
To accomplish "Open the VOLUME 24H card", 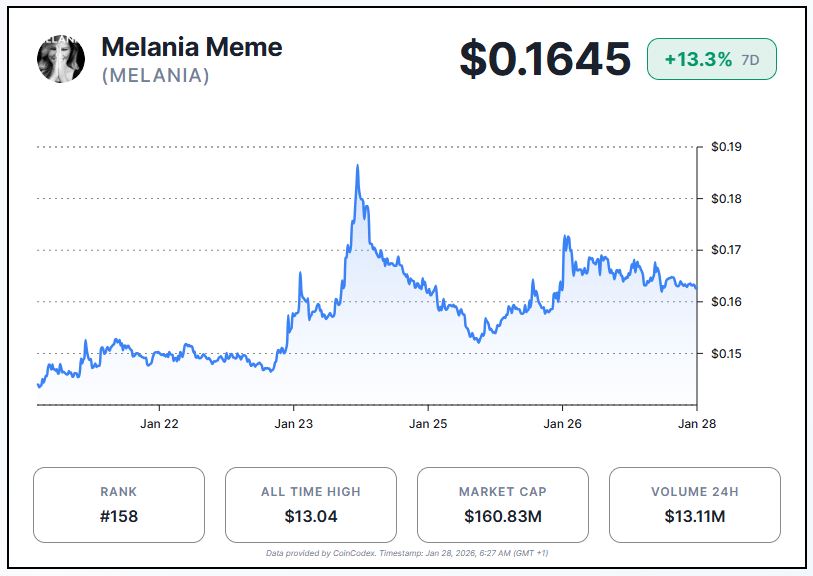I will pyautogui.click(x=694, y=505).
